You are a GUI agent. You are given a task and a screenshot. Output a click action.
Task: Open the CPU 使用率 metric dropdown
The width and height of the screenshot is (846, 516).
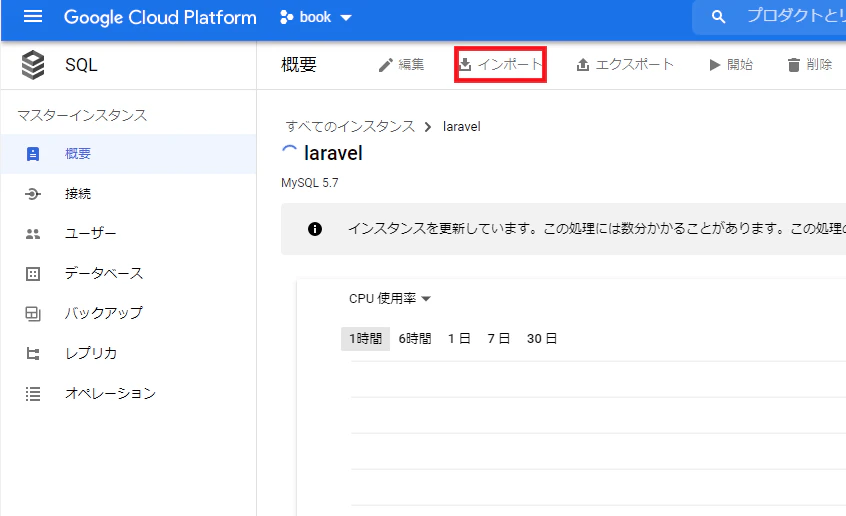[x=390, y=298]
